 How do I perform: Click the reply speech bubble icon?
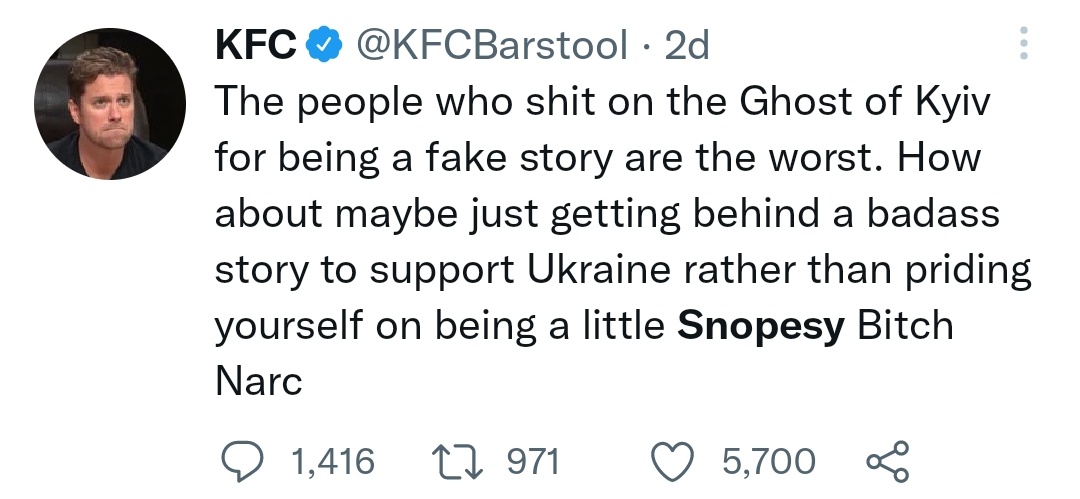[x=241, y=461]
